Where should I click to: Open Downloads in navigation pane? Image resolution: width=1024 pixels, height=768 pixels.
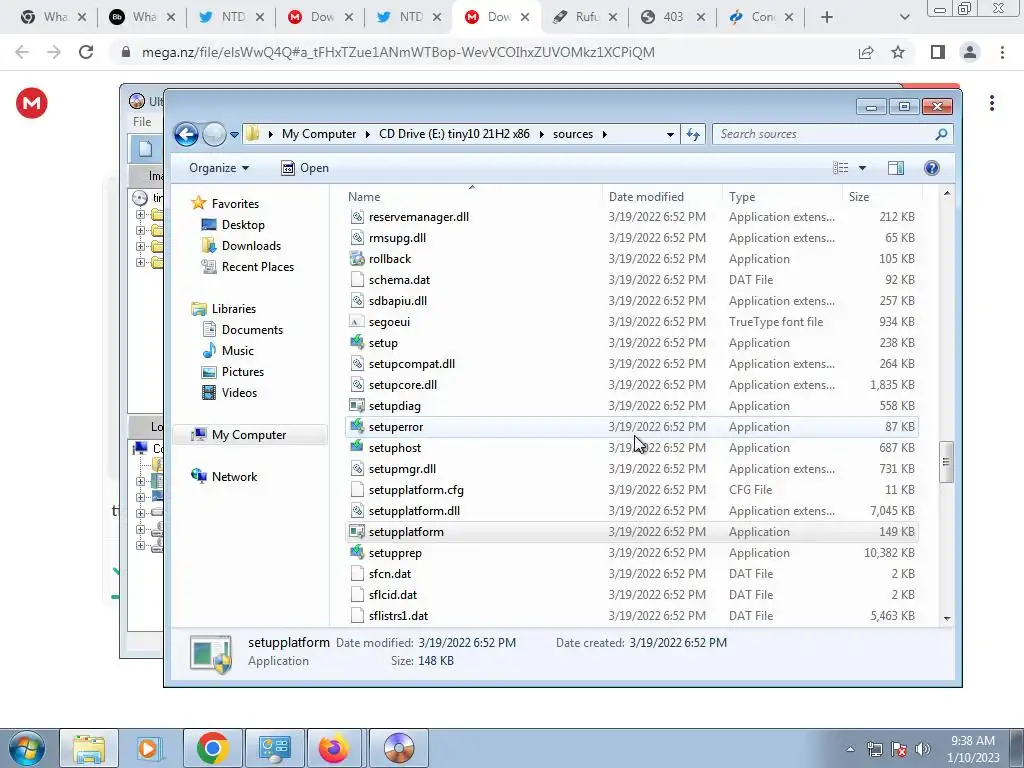242,246
